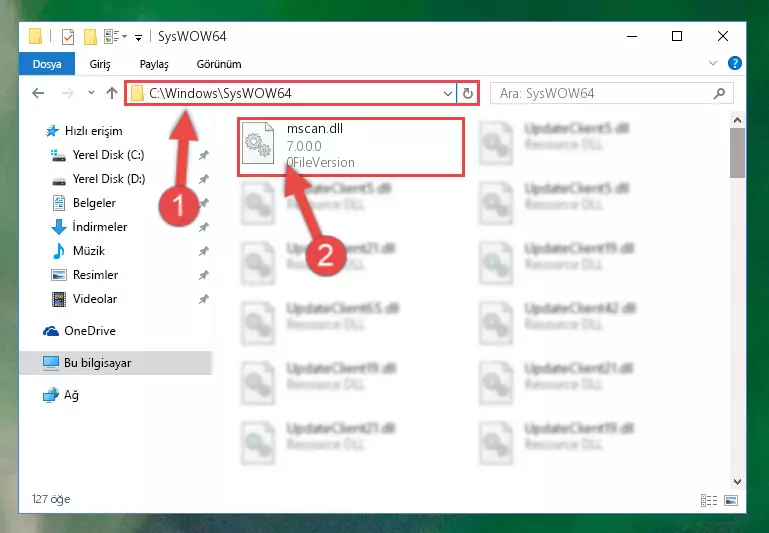Screen dimensions: 769x533
Task: Open Resimler folder in sidebar
Action: 95,275
